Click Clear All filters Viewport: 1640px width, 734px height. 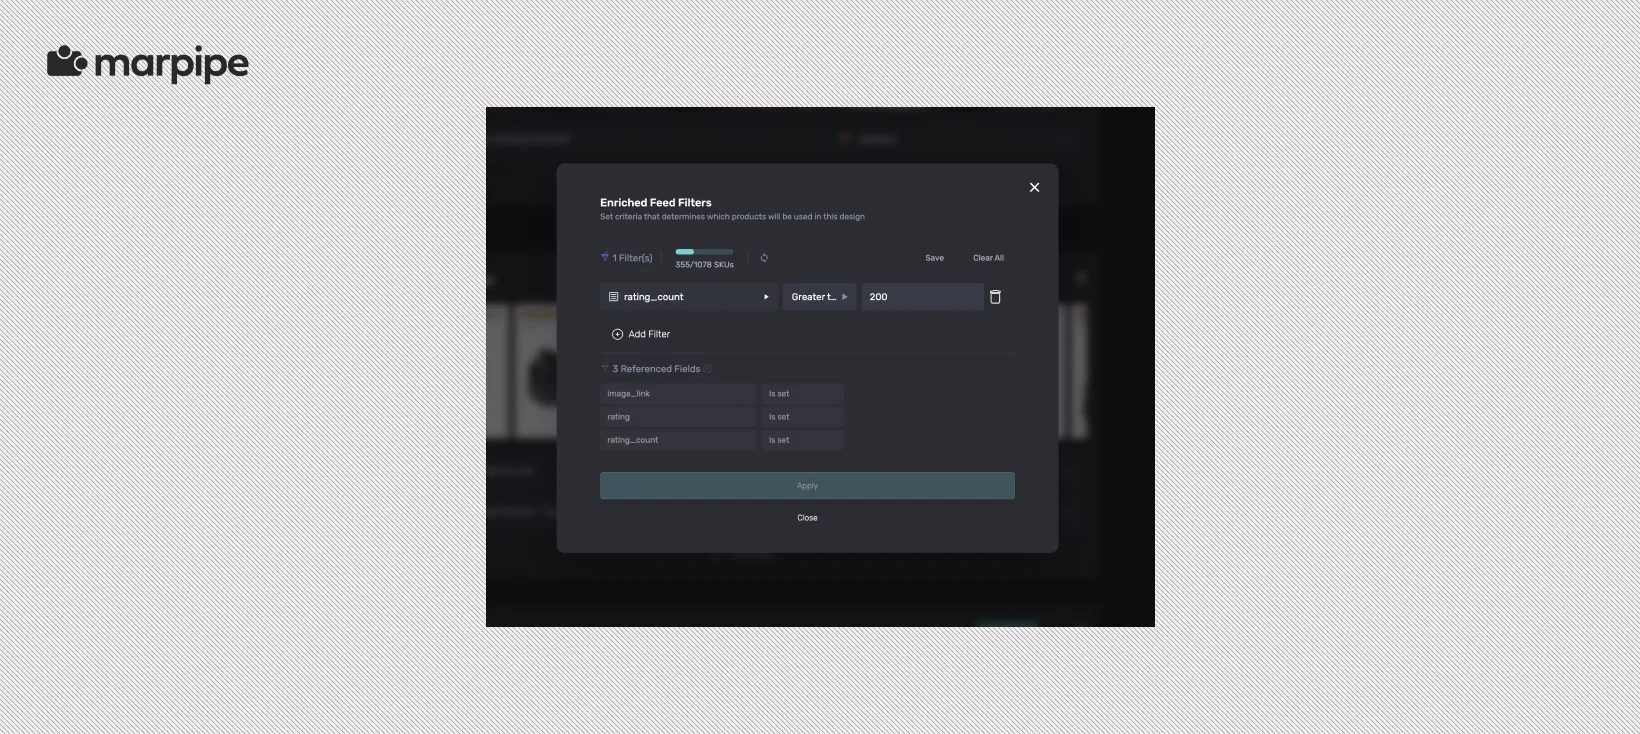(988, 258)
